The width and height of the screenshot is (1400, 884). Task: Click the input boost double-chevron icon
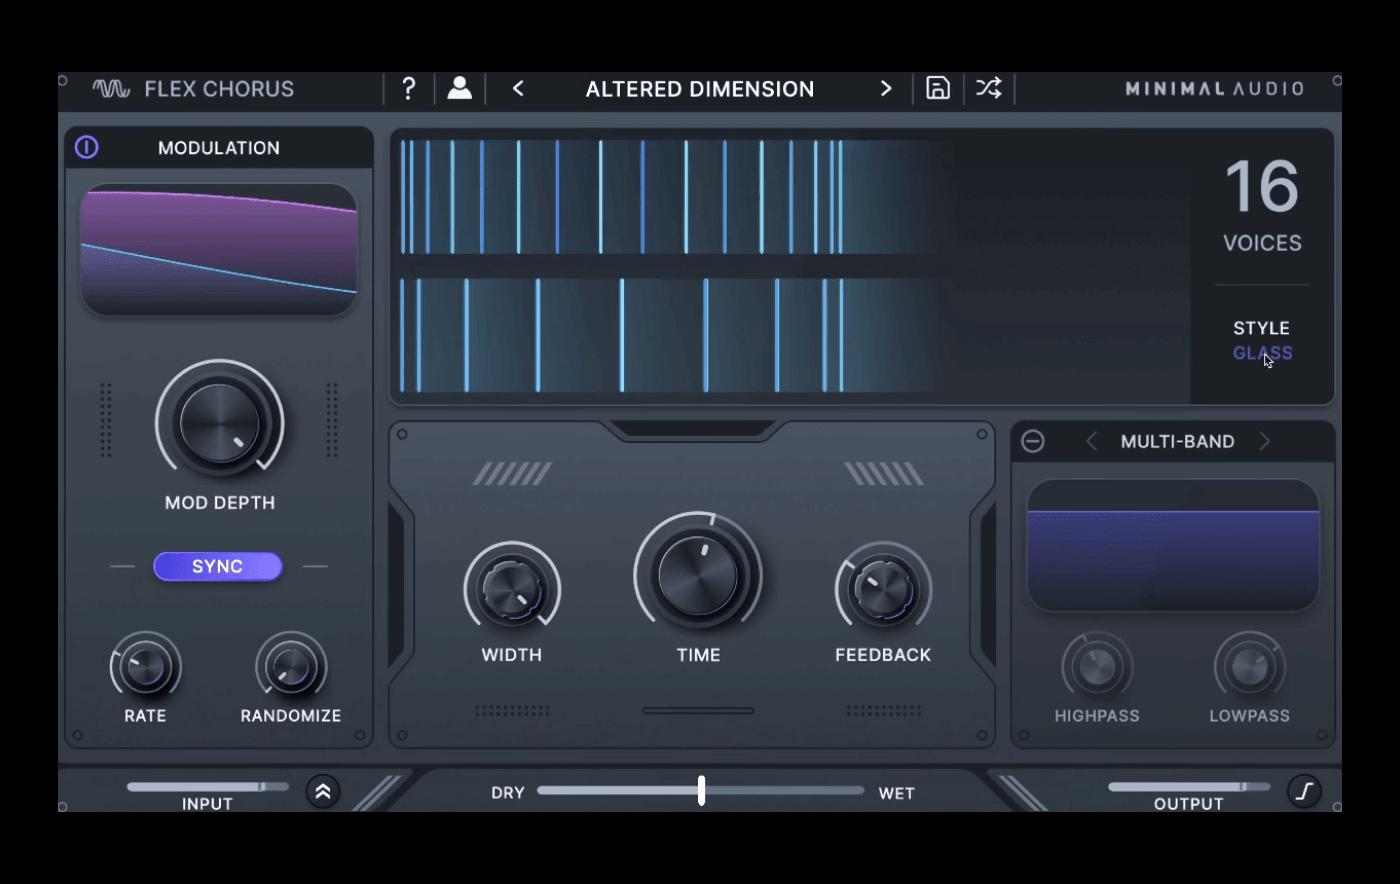323,792
